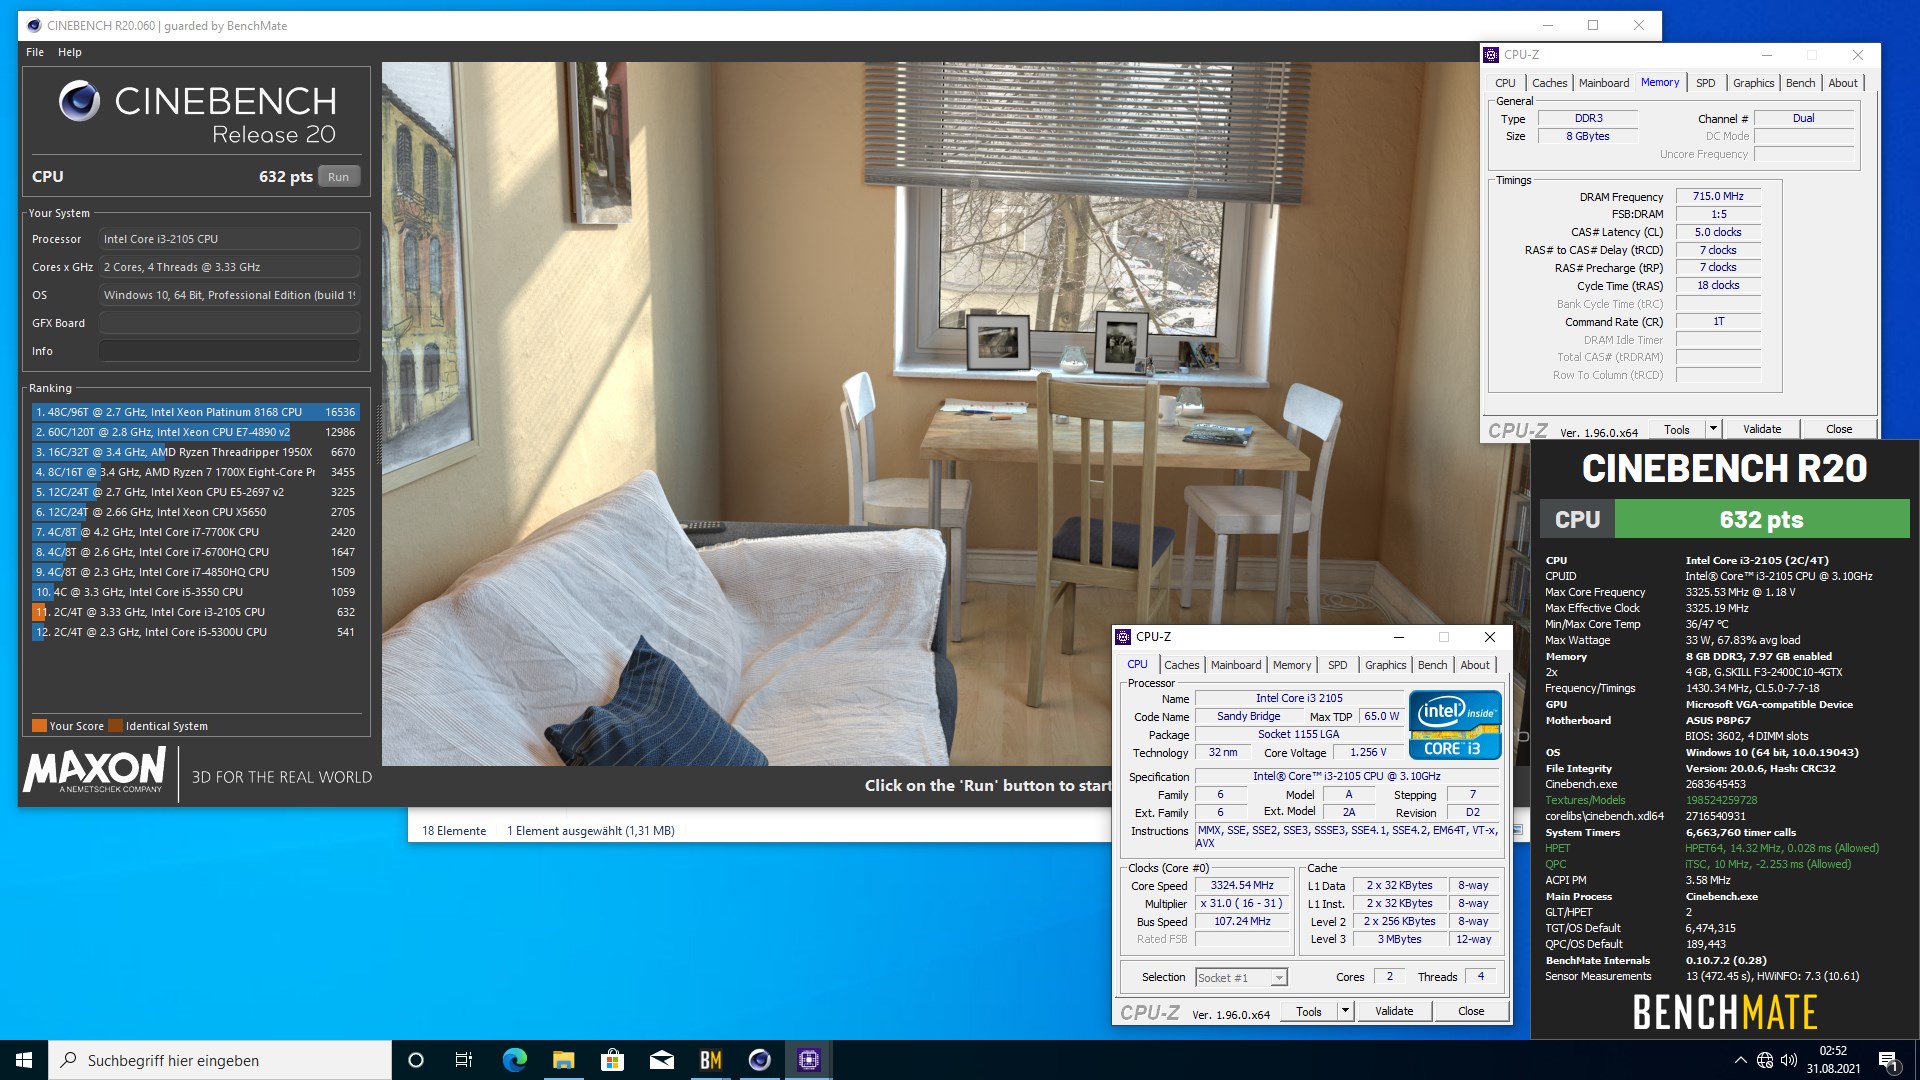Screen dimensions: 1920x1080
Task: Switch to Bench tab in lower CPU-Z window
Action: pyautogui.click(x=1432, y=665)
